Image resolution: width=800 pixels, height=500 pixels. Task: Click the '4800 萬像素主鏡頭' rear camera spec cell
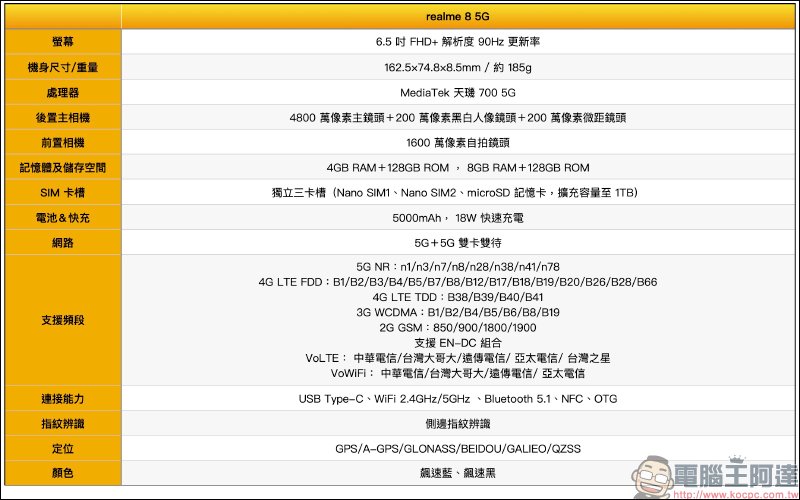[x=458, y=117]
